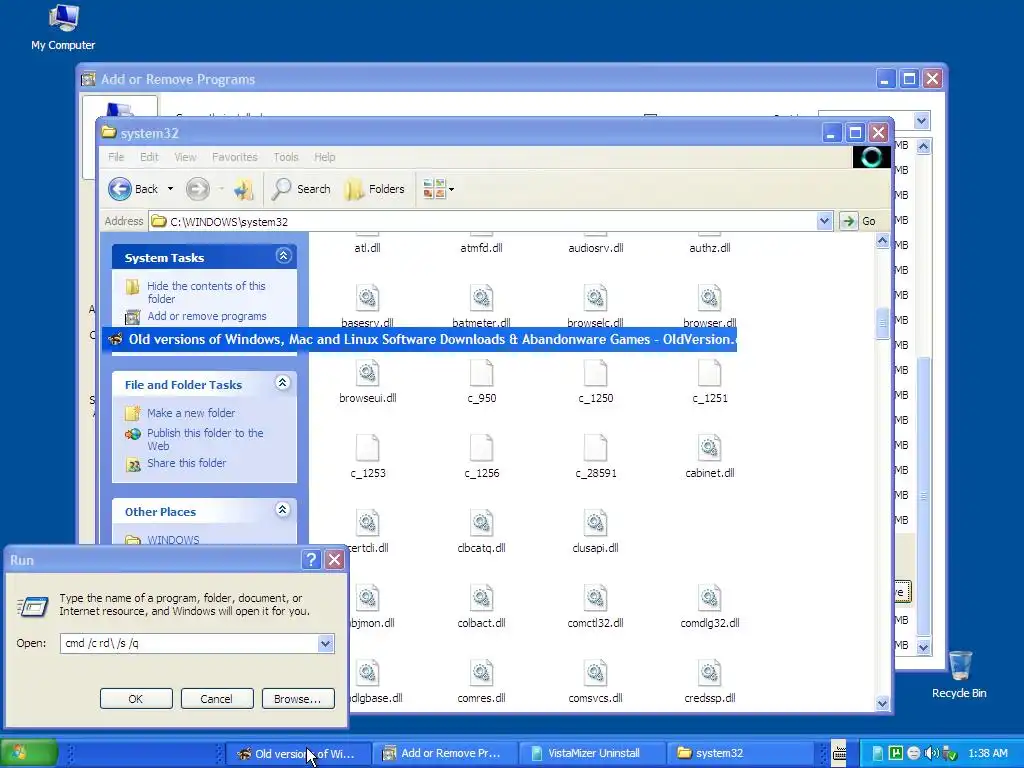Click the Go button
The height and width of the screenshot is (768, 1024).
(x=858, y=221)
